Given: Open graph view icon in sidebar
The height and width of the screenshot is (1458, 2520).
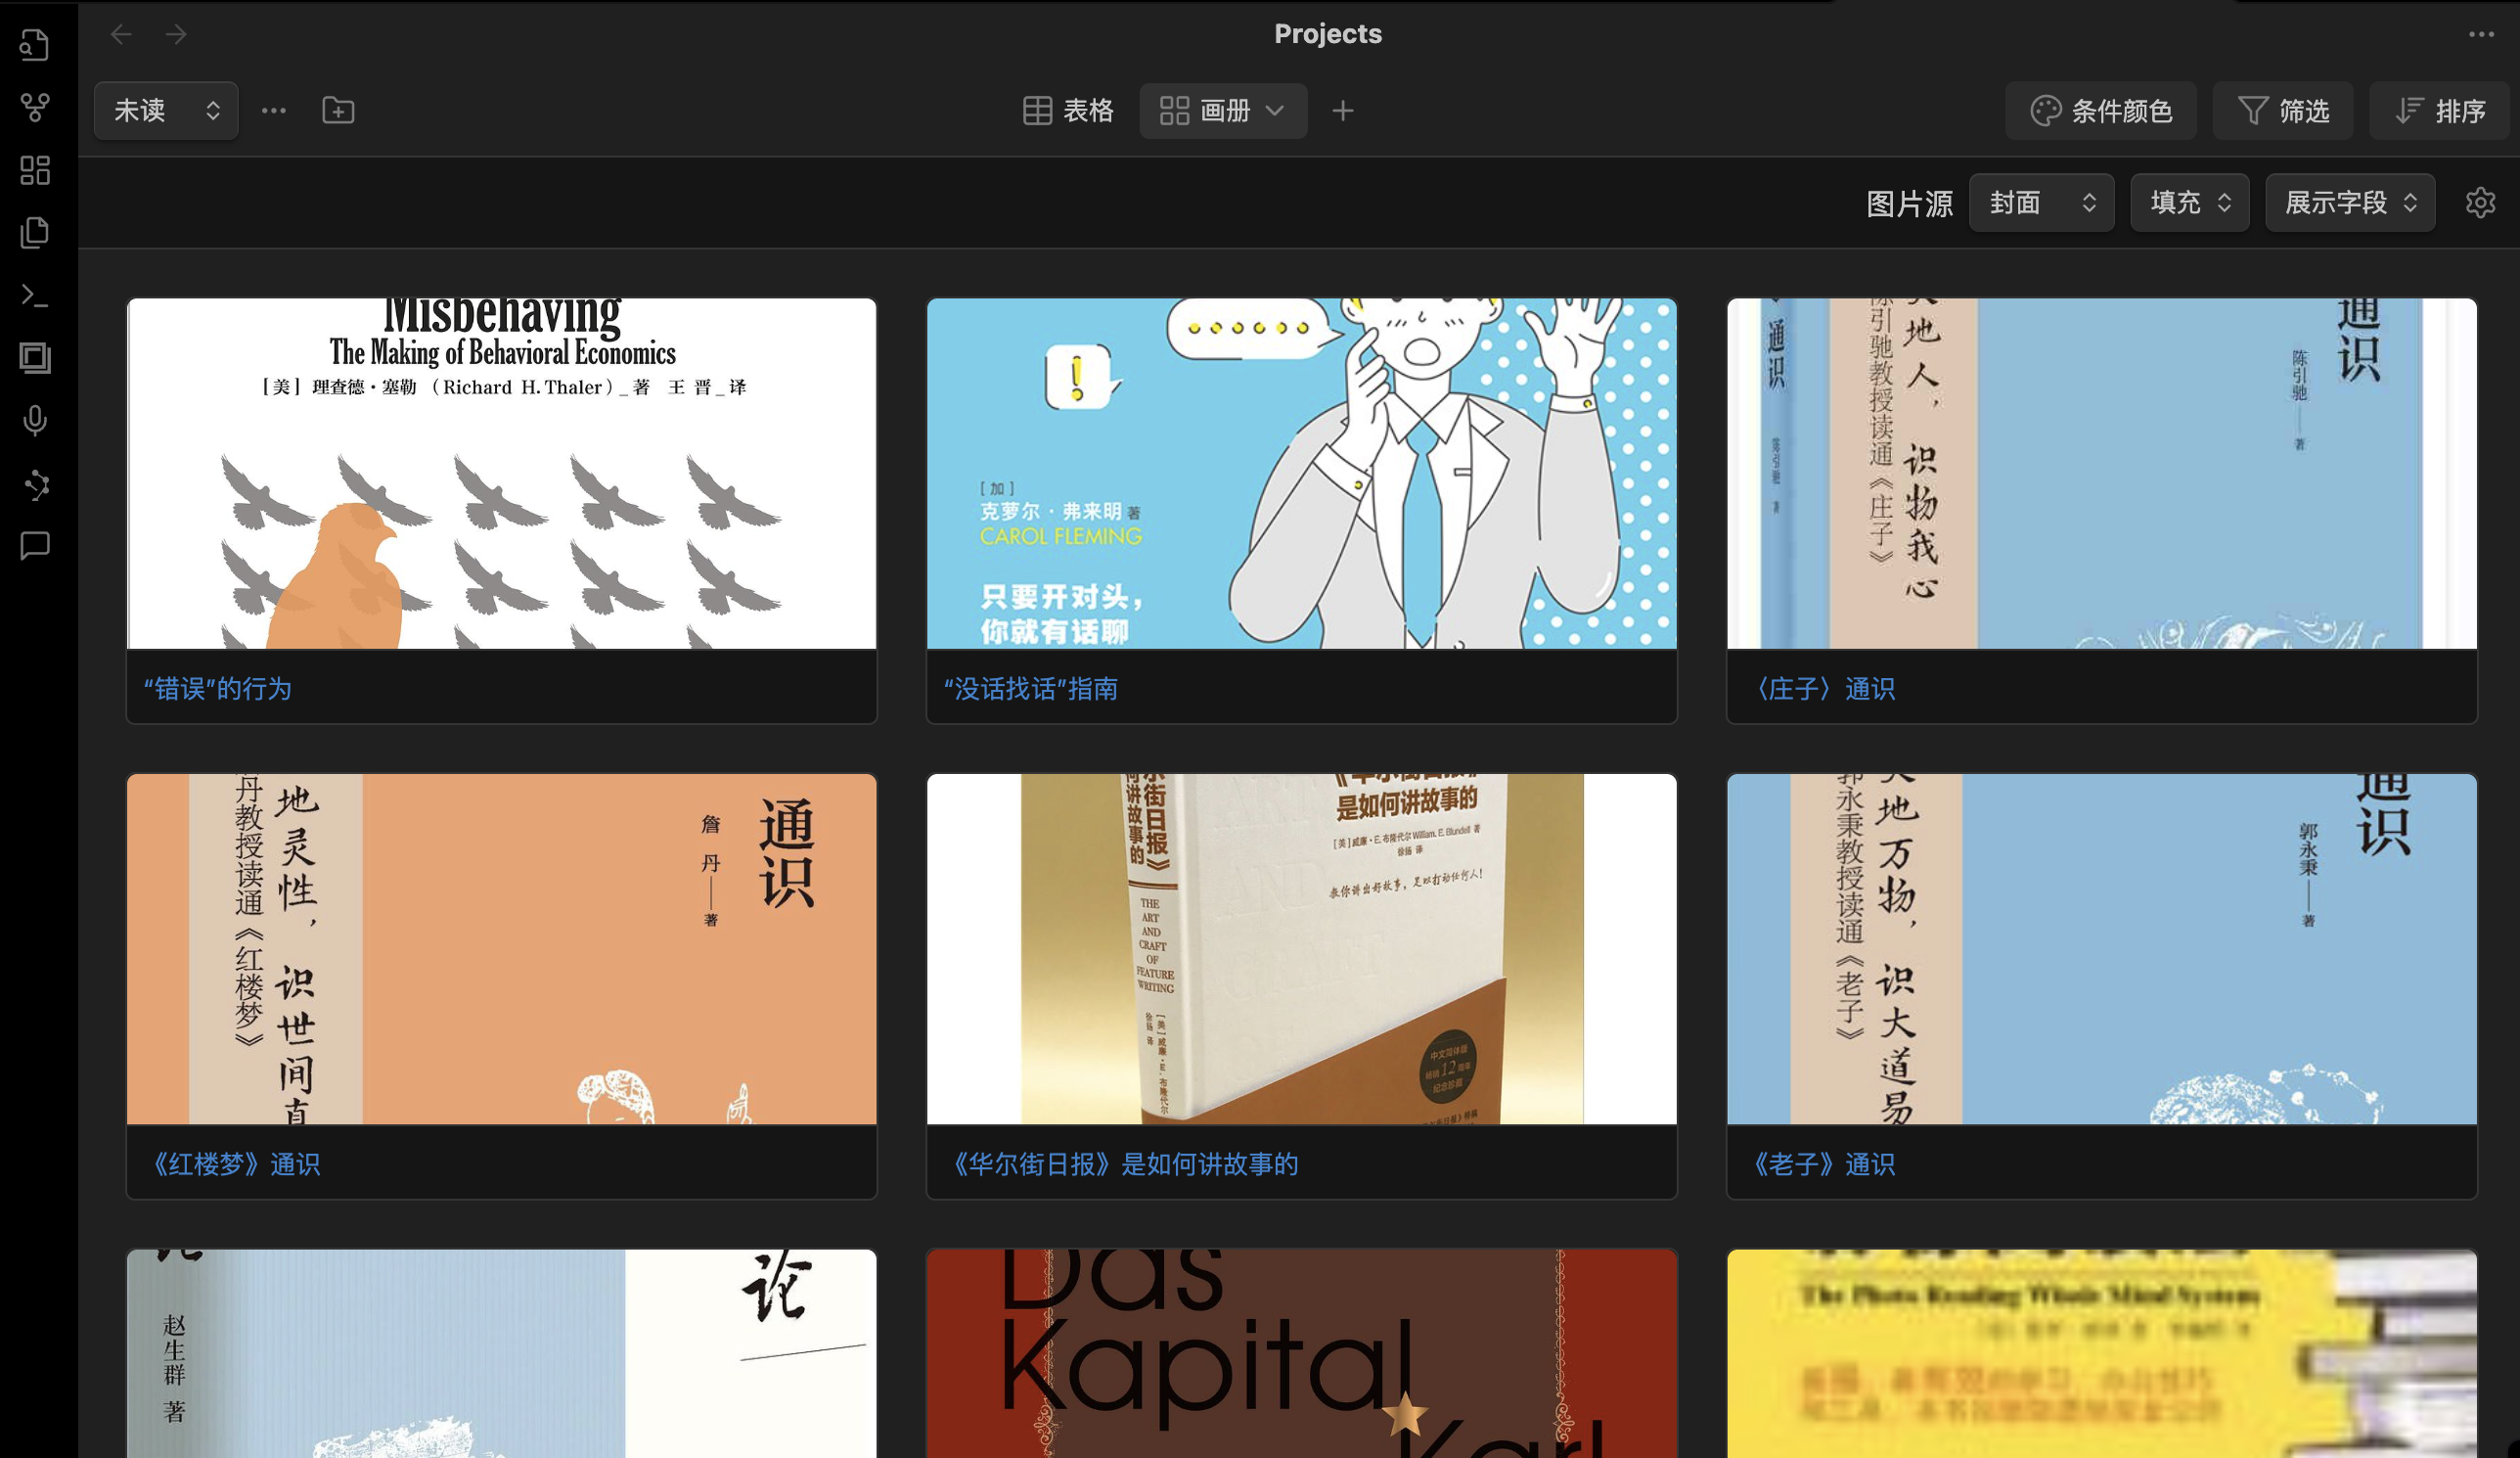Looking at the screenshot, I should 35,107.
